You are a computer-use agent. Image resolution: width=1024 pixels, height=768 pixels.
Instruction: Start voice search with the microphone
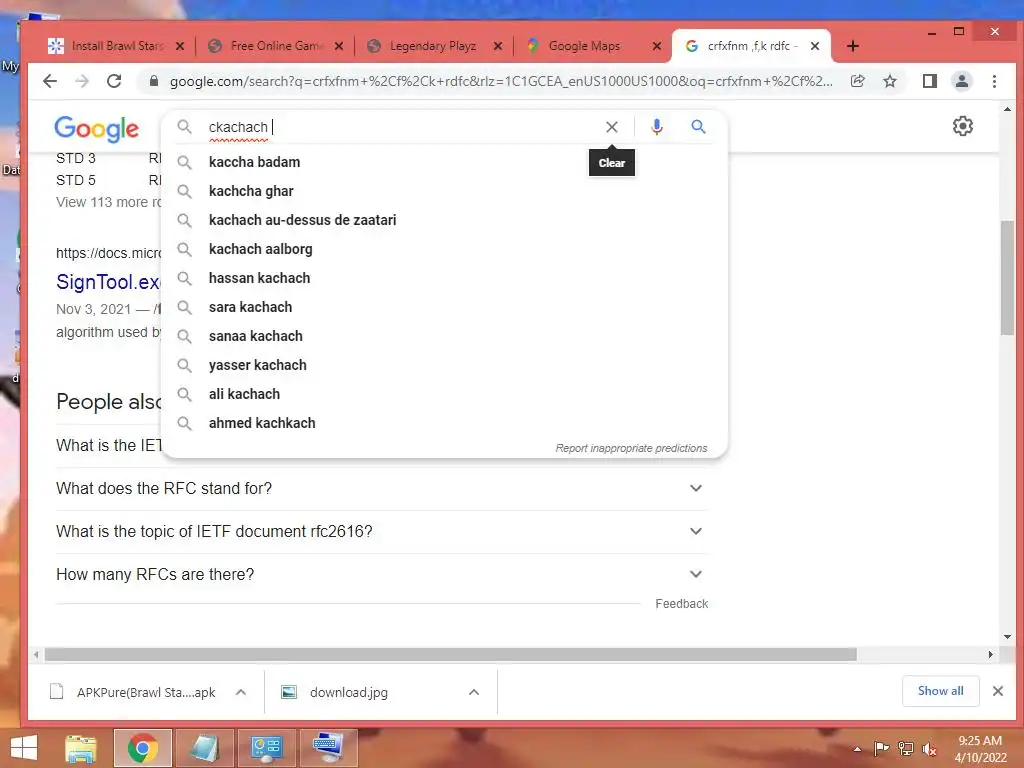(x=656, y=127)
